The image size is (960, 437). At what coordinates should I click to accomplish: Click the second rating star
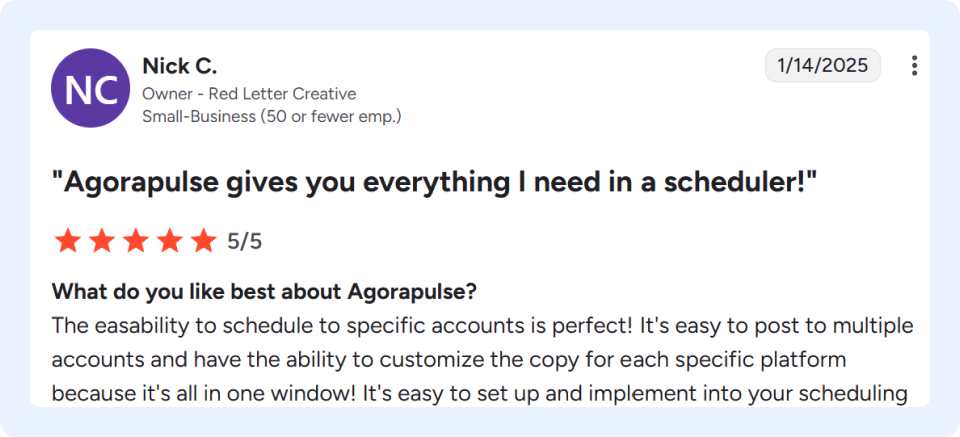pos(102,241)
